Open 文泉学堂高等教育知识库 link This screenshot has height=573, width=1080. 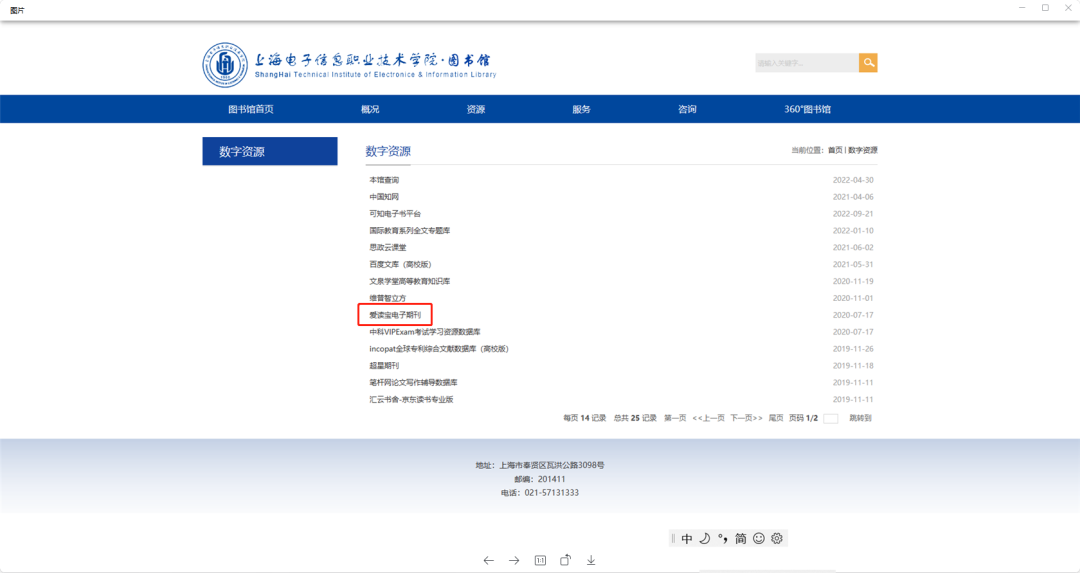click(x=409, y=281)
